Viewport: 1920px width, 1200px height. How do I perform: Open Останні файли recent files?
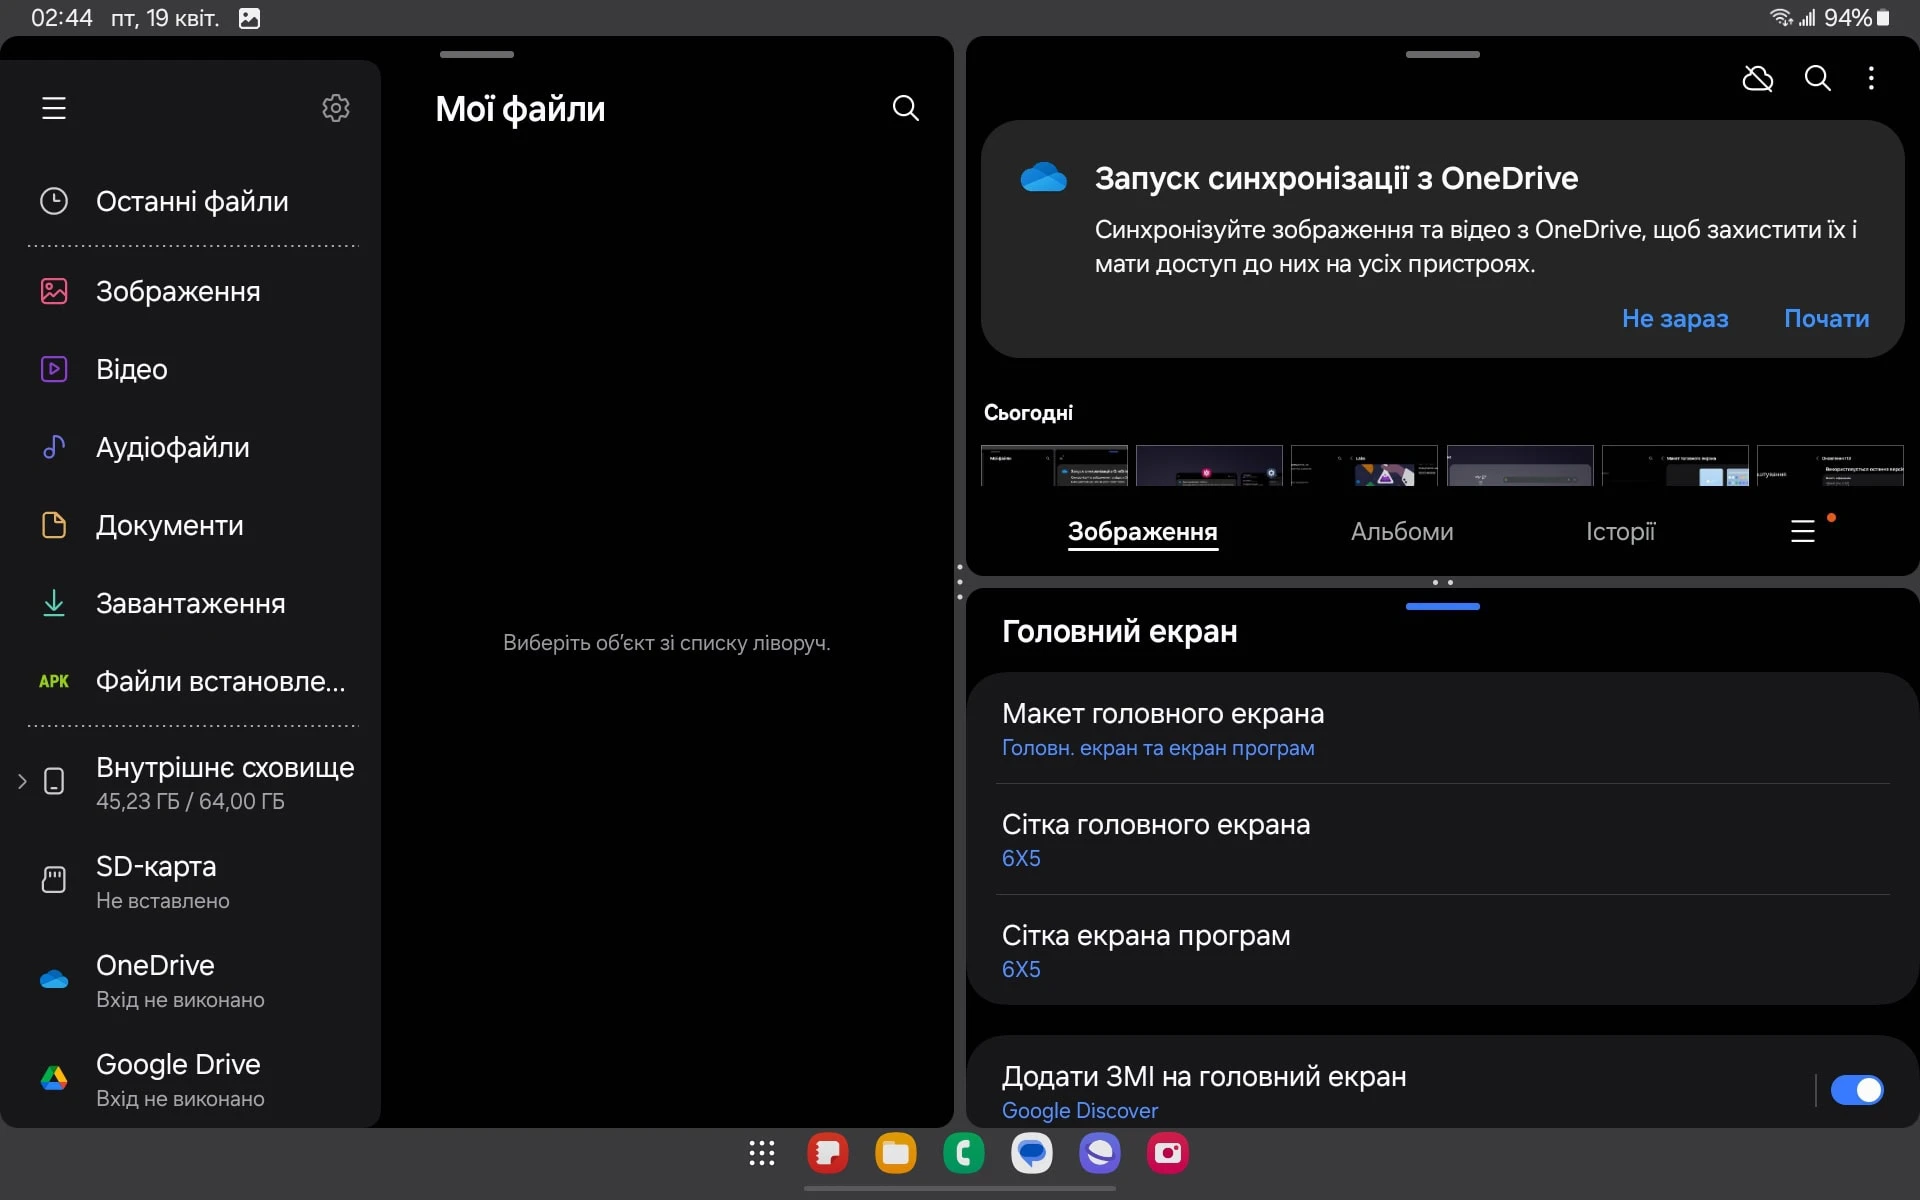(x=192, y=201)
